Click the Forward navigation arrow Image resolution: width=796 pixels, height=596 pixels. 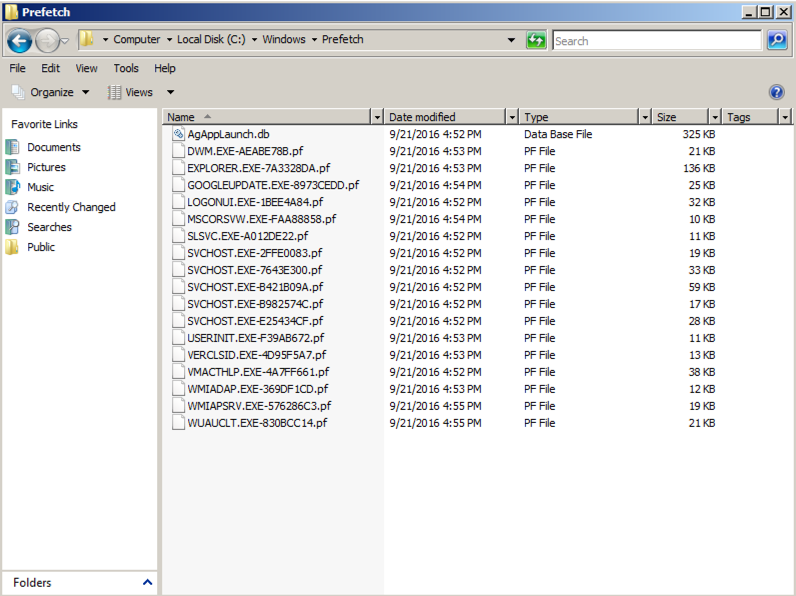point(47,41)
